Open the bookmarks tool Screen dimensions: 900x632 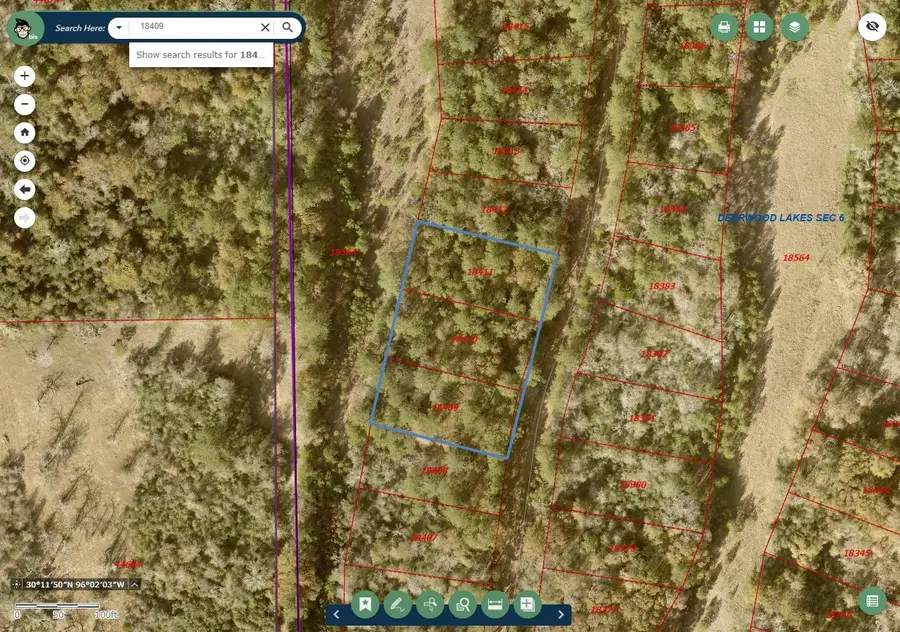pyautogui.click(x=366, y=604)
